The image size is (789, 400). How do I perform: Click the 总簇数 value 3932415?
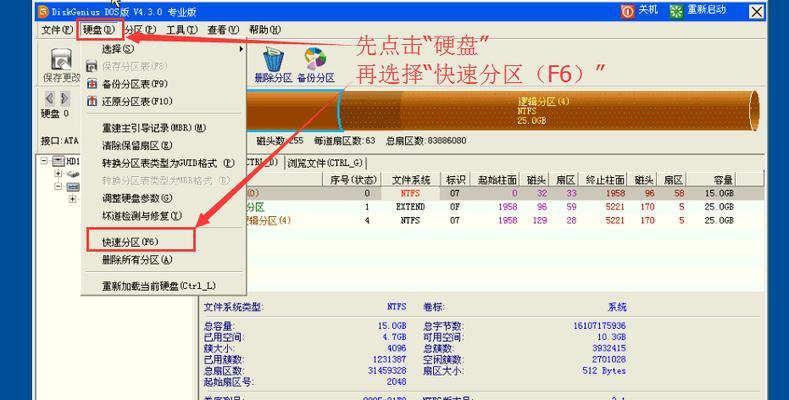[x=609, y=348]
